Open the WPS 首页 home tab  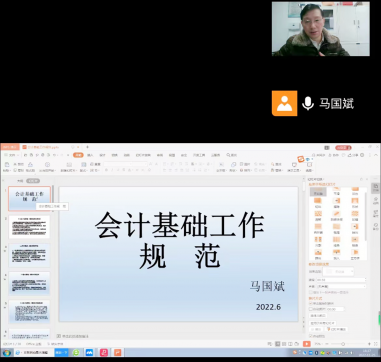[x=10, y=147]
